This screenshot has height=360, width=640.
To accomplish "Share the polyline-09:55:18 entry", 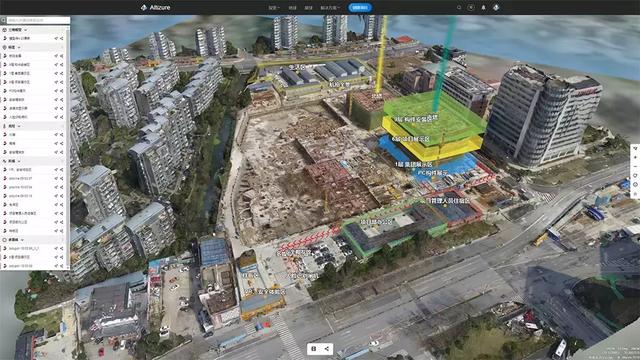I will pos(62,196).
